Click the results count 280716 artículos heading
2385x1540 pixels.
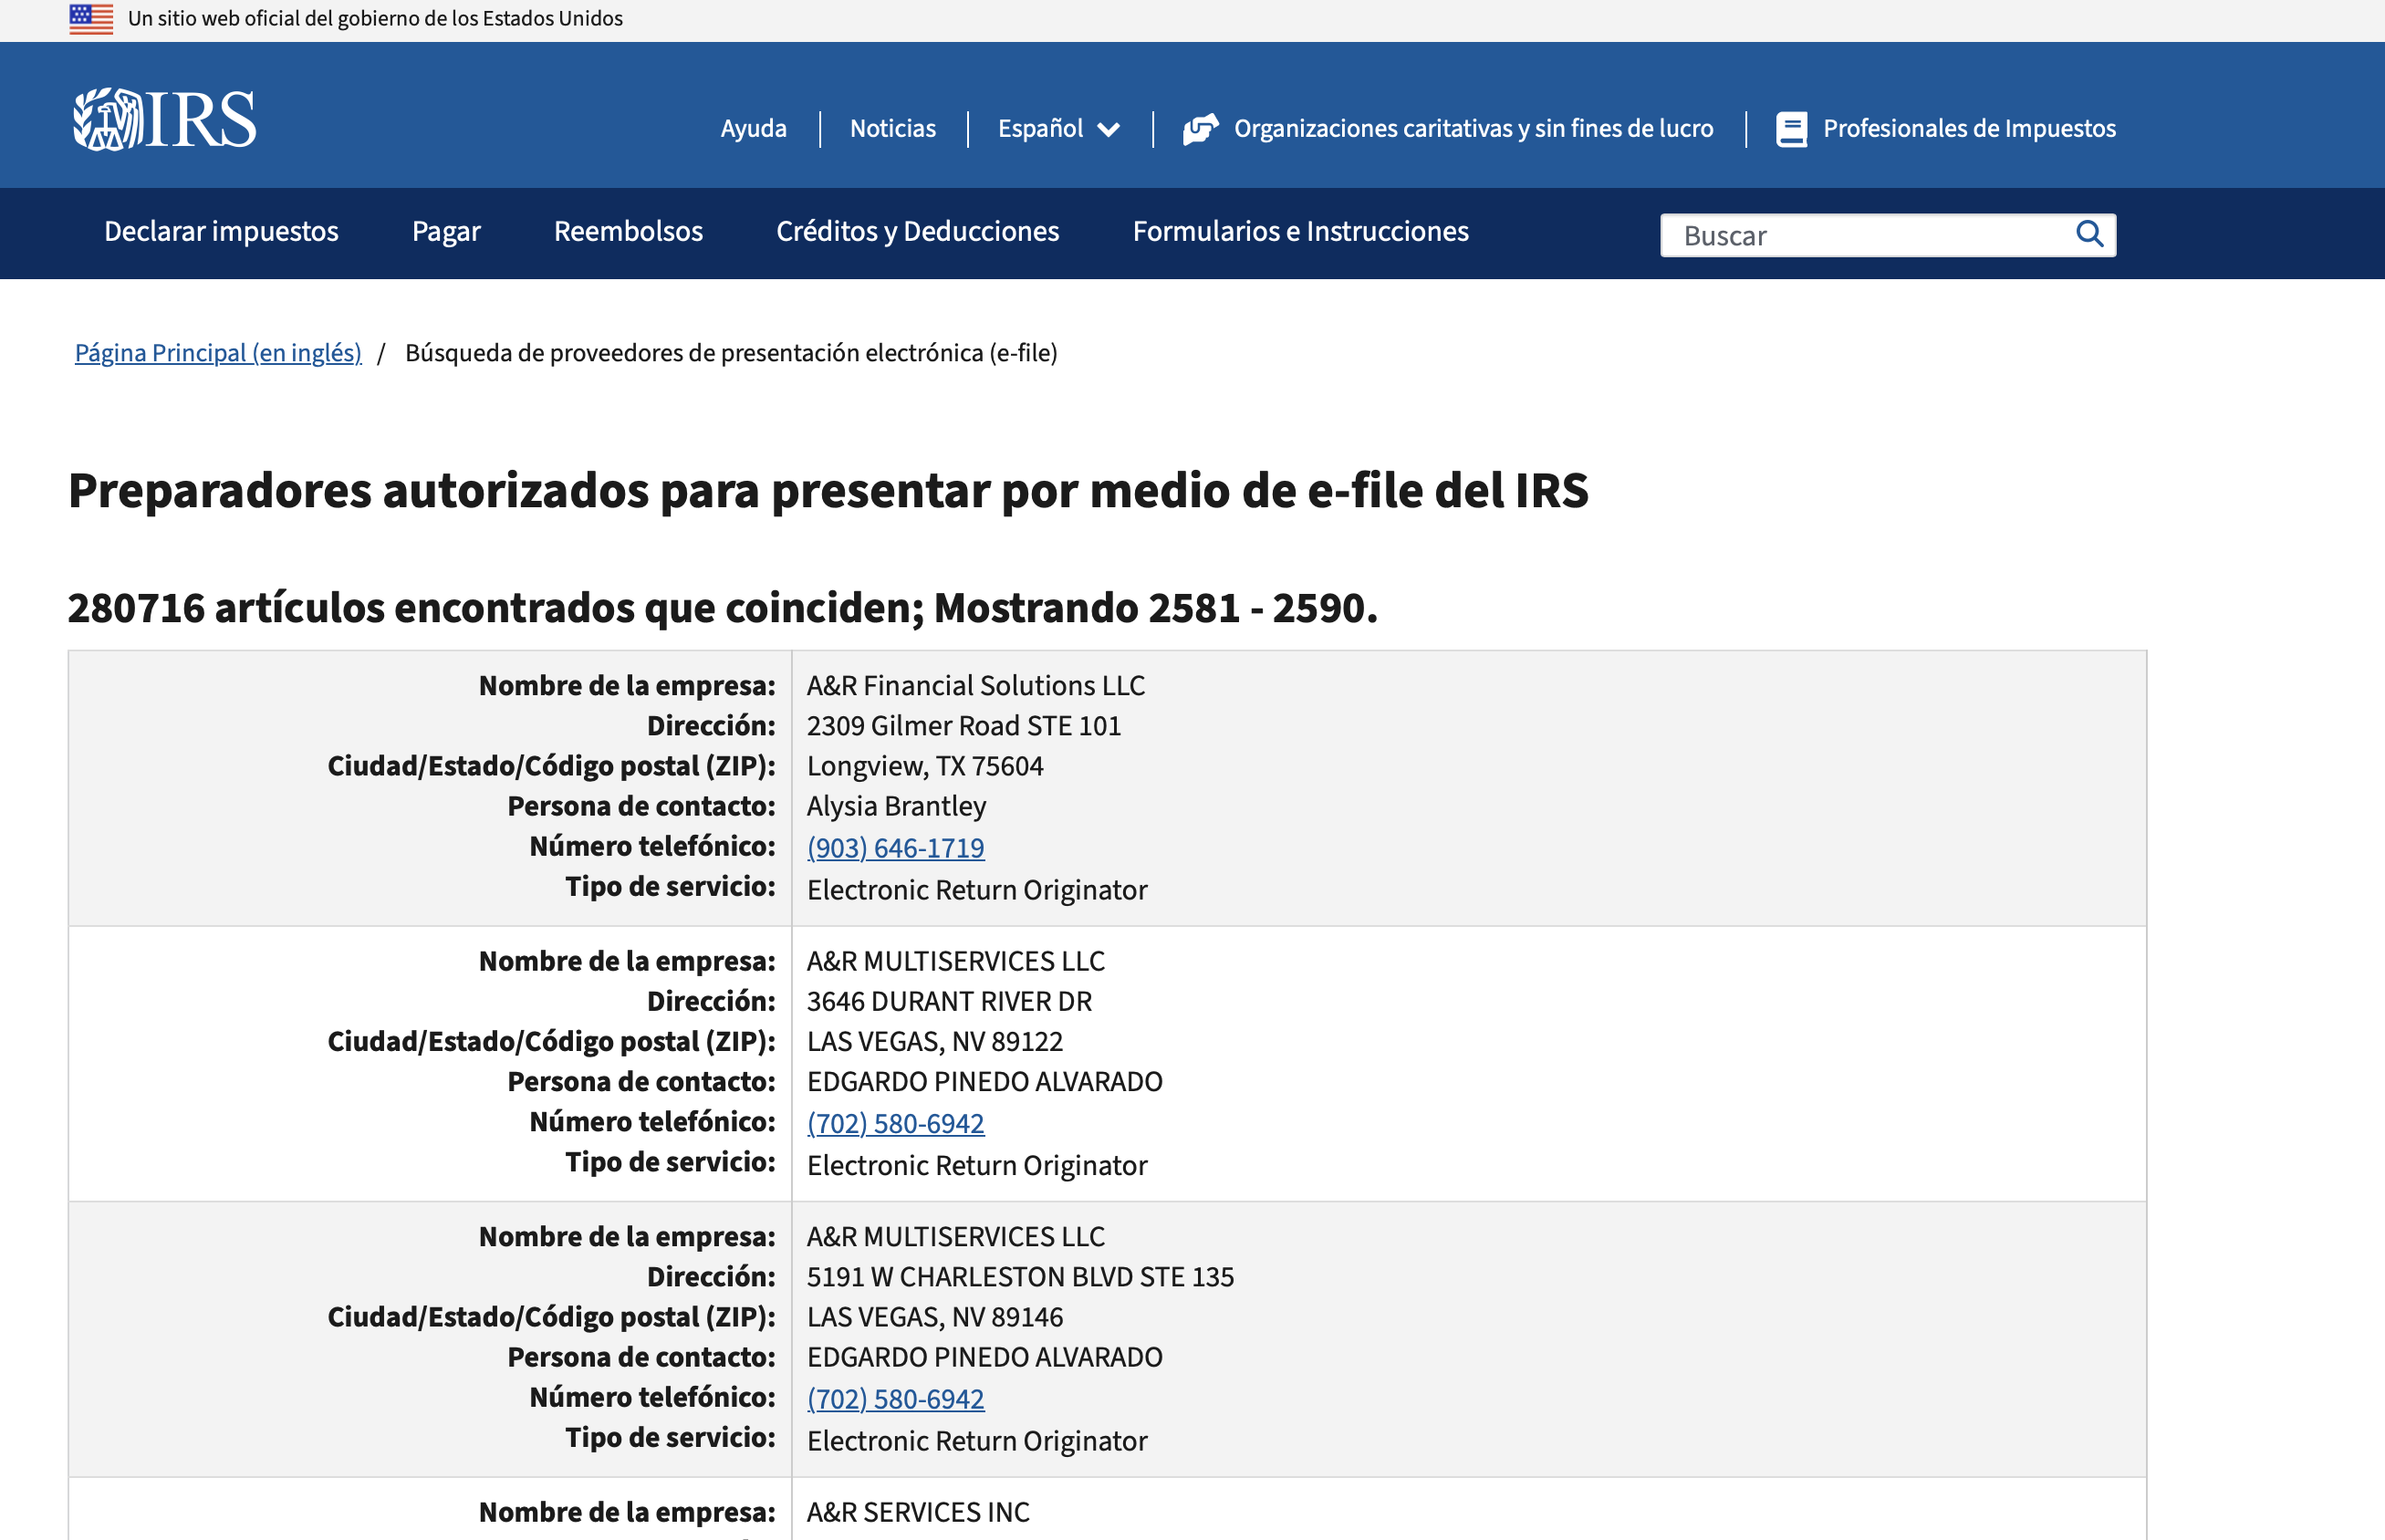point(722,608)
